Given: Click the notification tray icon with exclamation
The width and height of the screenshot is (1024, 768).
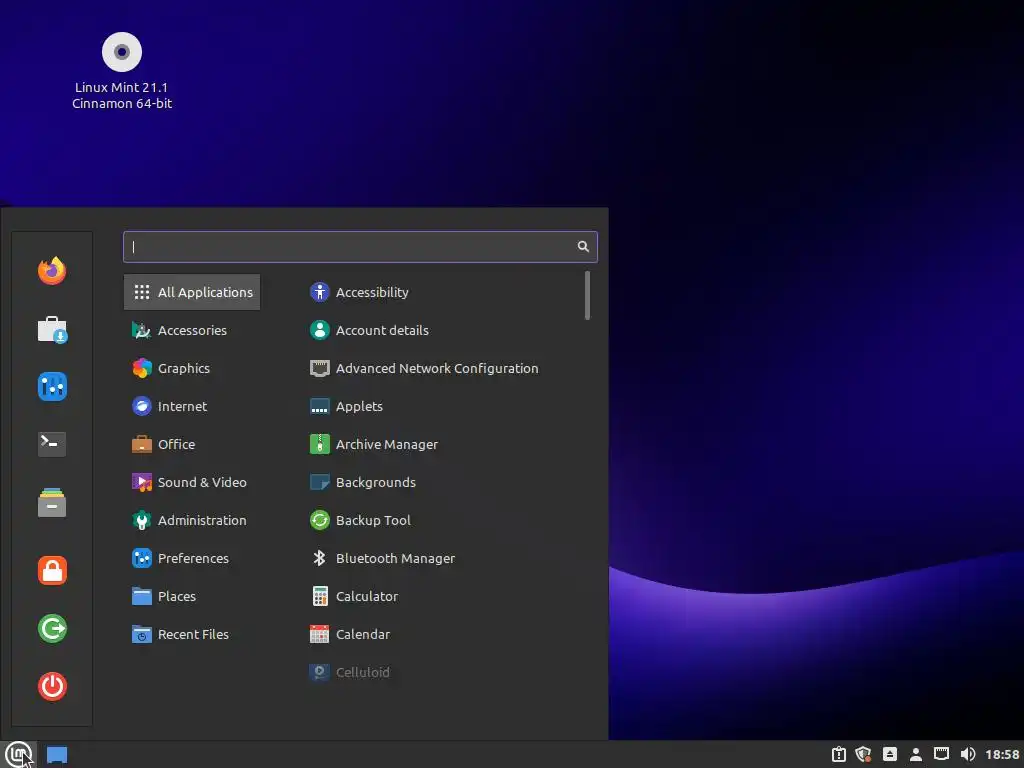Looking at the screenshot, I should click(x=839, y=754).
